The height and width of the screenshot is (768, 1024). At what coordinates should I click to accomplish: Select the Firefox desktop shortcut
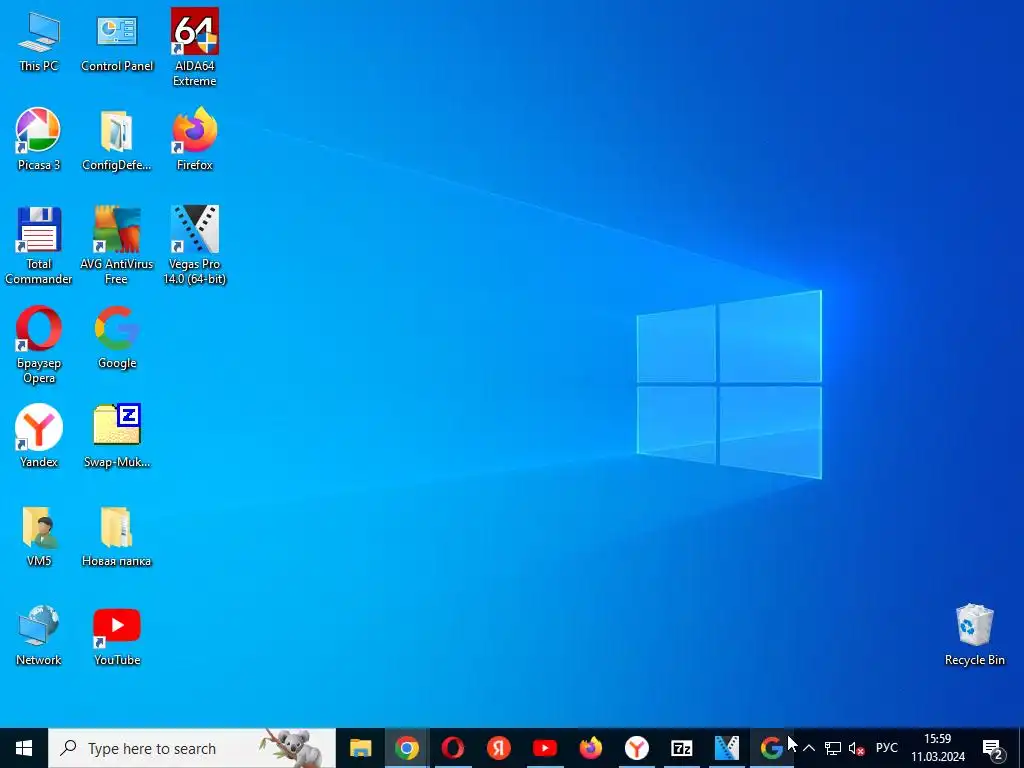(x=195, y=139)
